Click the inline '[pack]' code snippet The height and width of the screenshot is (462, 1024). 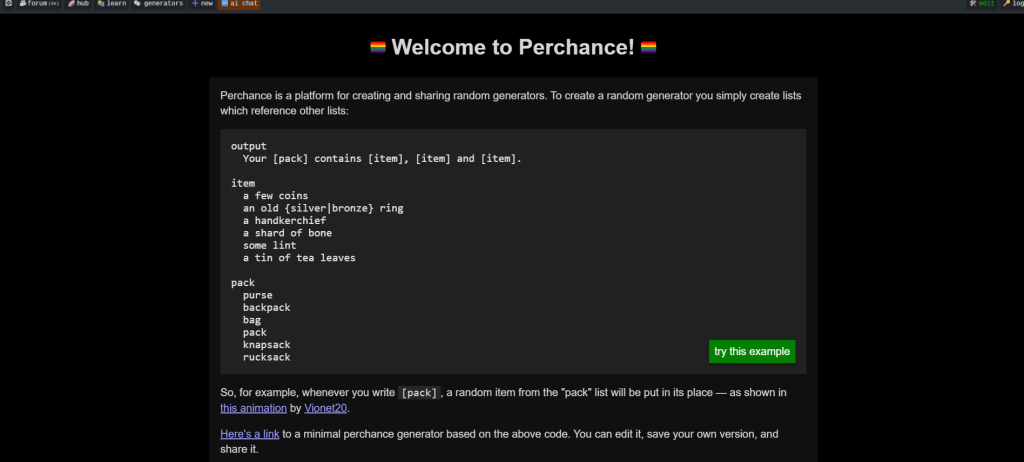419,393
